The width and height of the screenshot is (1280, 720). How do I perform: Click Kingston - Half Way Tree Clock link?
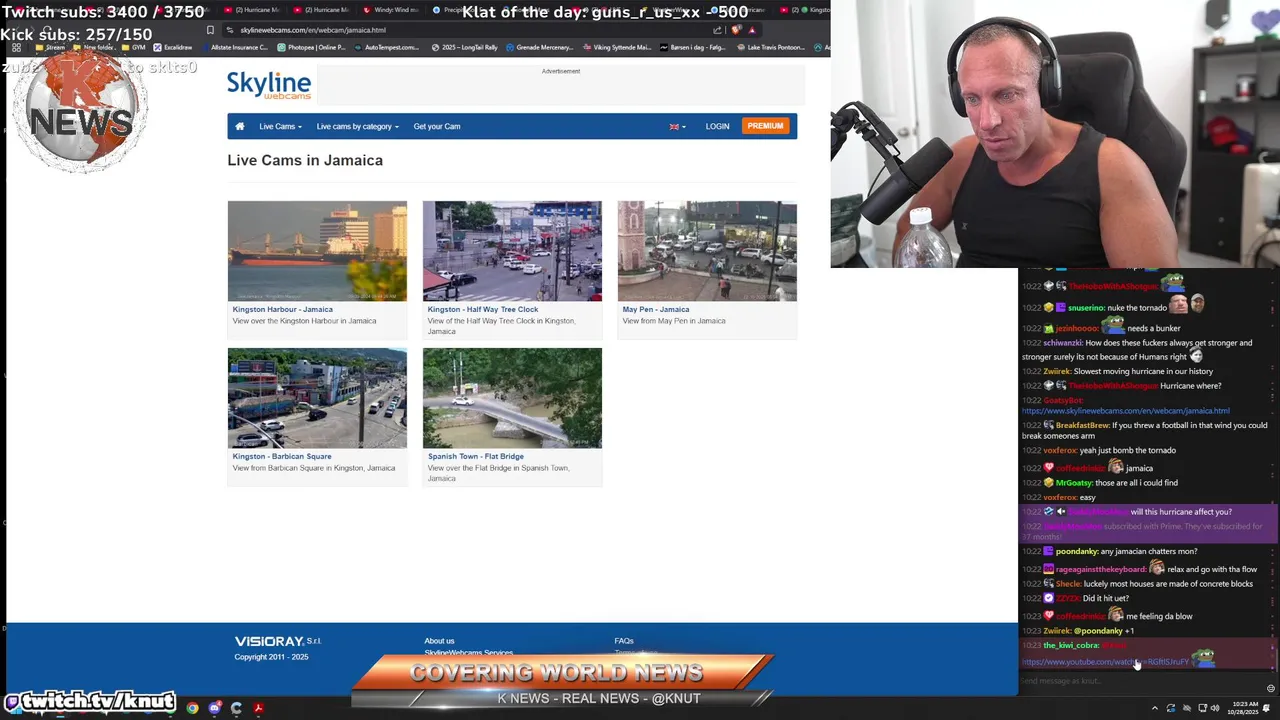[x=483, y=309]
